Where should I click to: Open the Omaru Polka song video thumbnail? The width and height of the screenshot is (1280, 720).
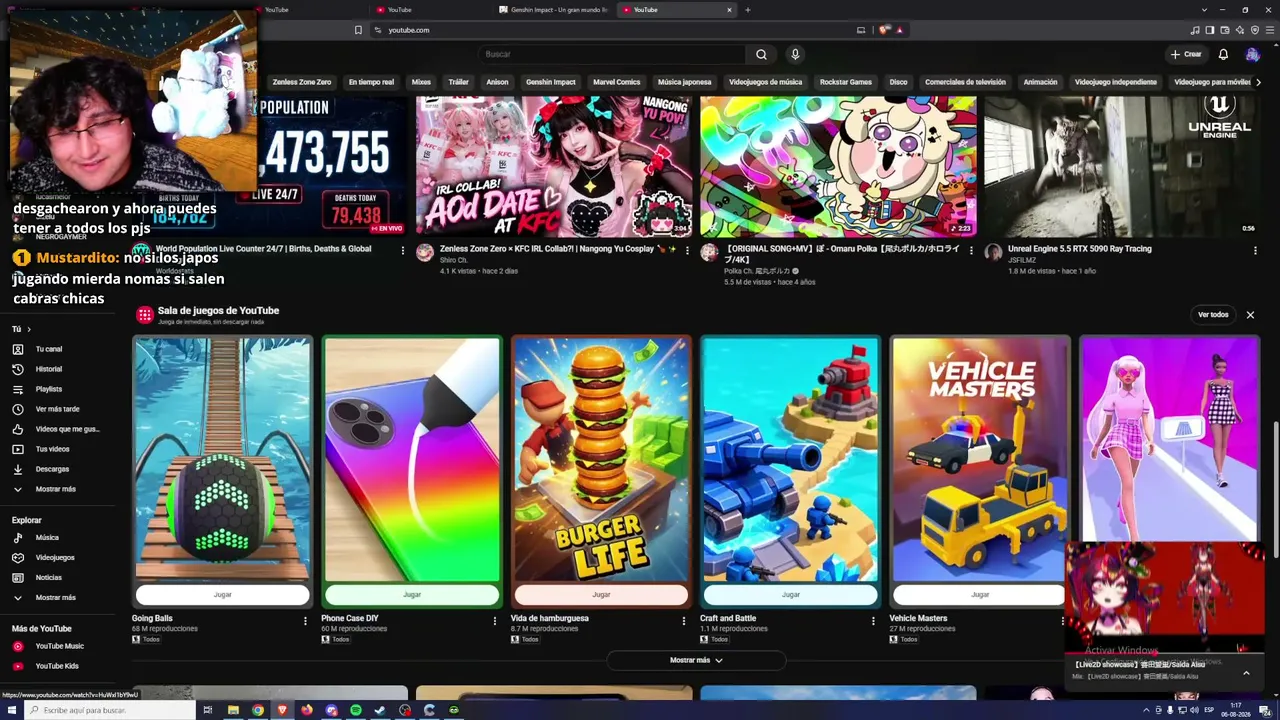[838, 167]
